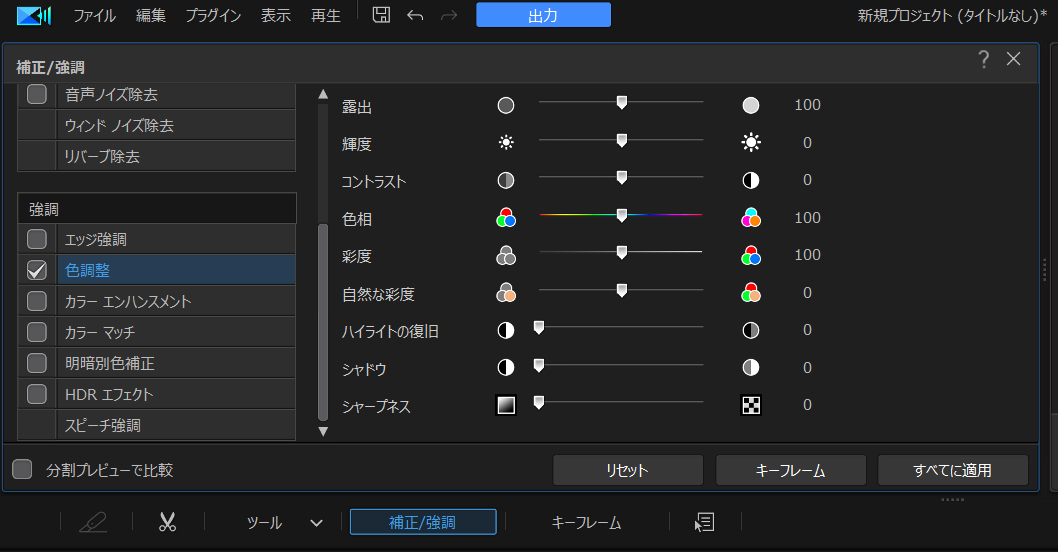This screenshot has width=1058, height=552.
Task: Enable the カラー マッチ checkbox
Action: tap(37, 332)
